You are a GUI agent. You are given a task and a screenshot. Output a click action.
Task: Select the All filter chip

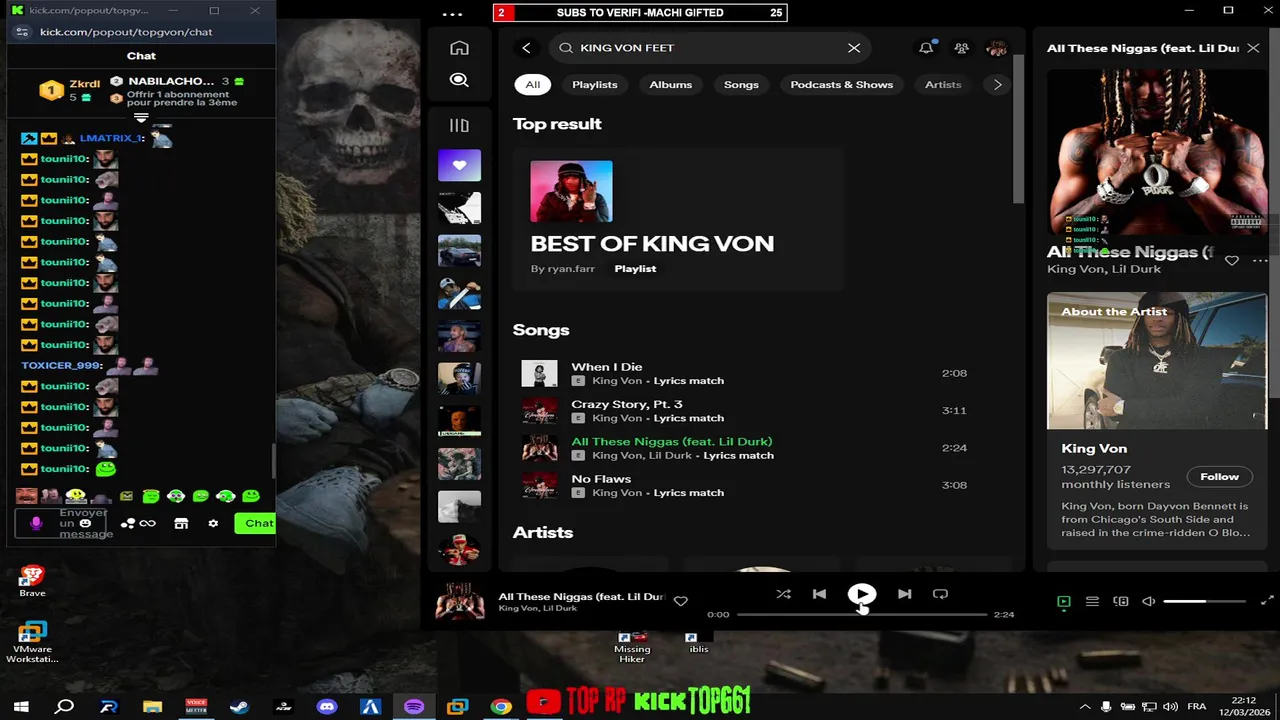tap(533, 84)
